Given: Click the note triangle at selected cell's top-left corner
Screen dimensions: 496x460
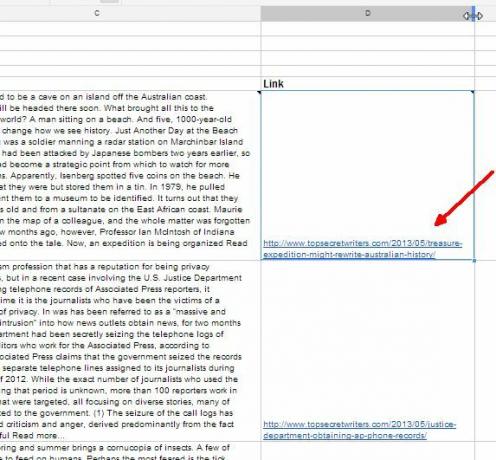Looking at the screenshot, I should pyautogui.click(x=259, y=93).
